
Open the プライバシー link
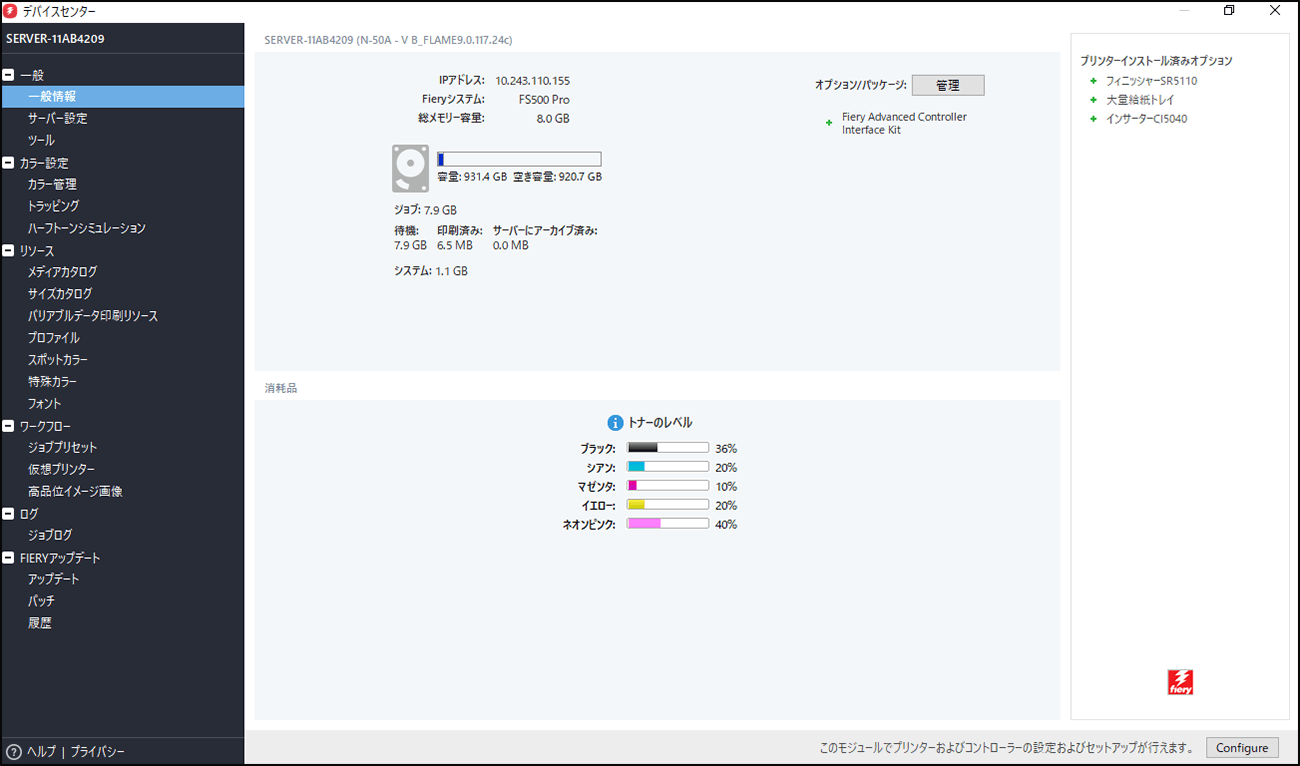point(98,752)
